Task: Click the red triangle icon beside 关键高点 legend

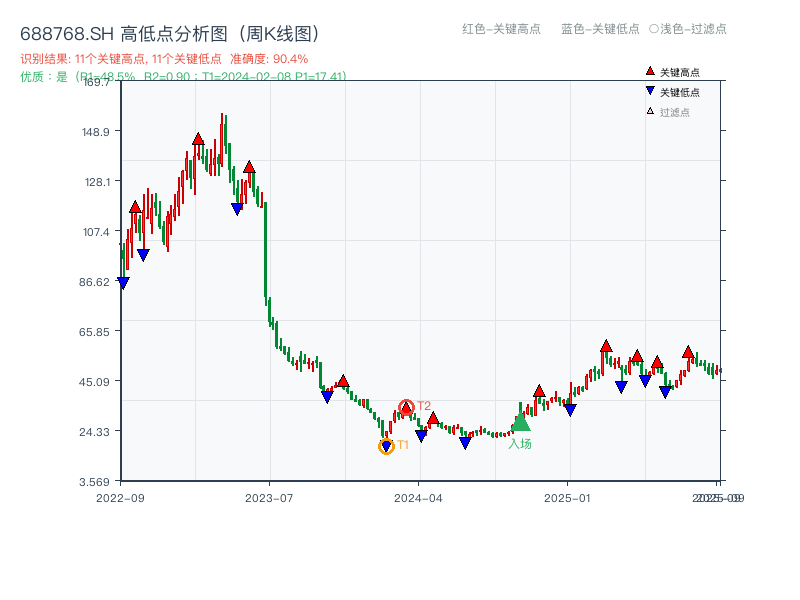Action: 650,71
